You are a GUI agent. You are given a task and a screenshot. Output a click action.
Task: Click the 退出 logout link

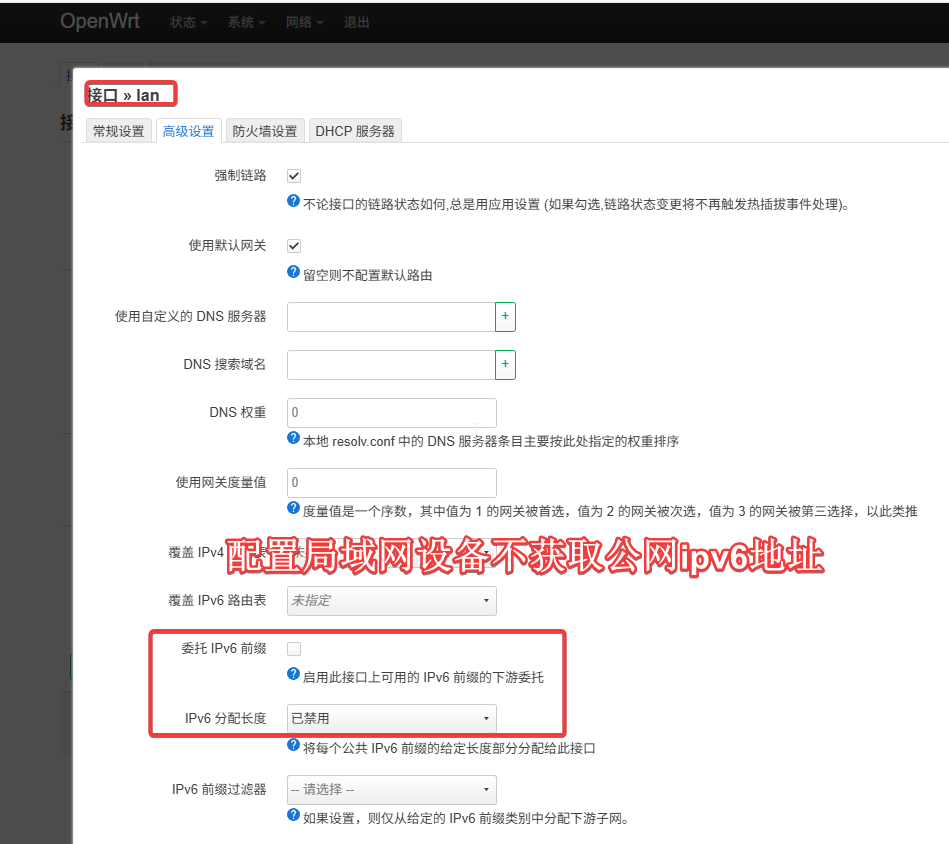click(x=357, y=22)
